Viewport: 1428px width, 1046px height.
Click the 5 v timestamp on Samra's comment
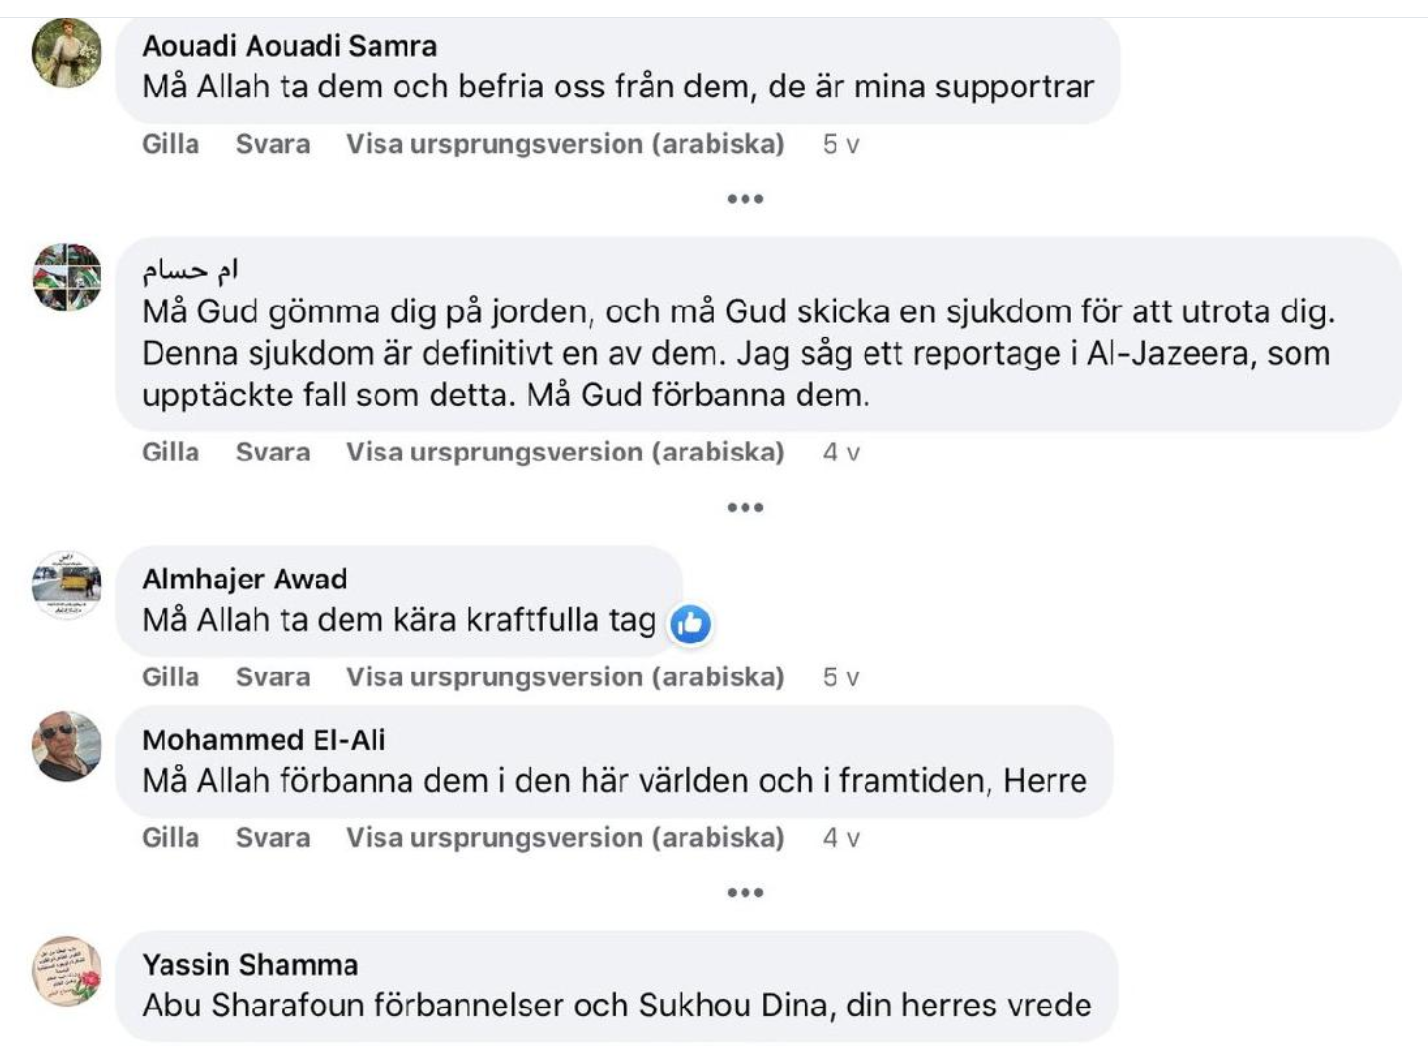click(840, 145)
